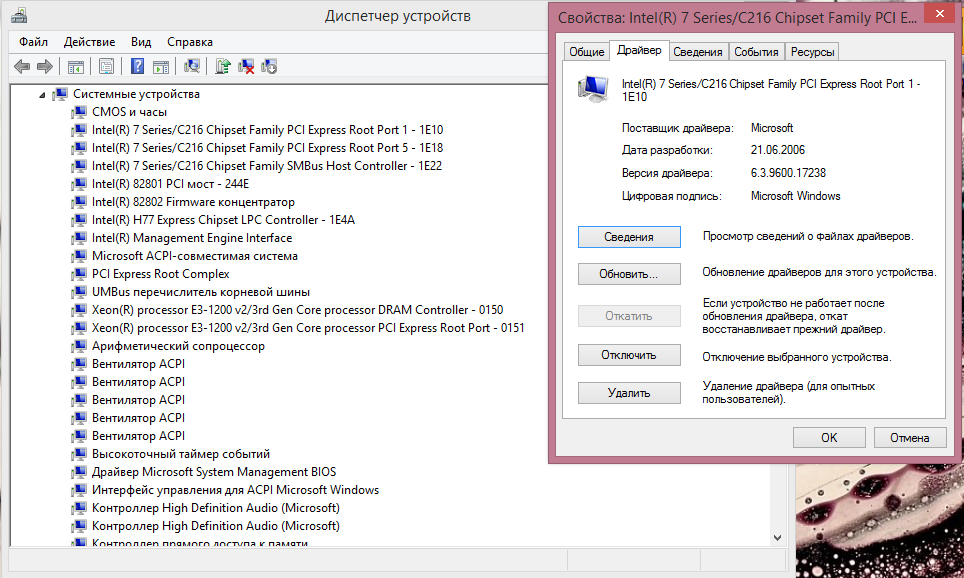Click the uninstall device red X icon

coord(246,66)
